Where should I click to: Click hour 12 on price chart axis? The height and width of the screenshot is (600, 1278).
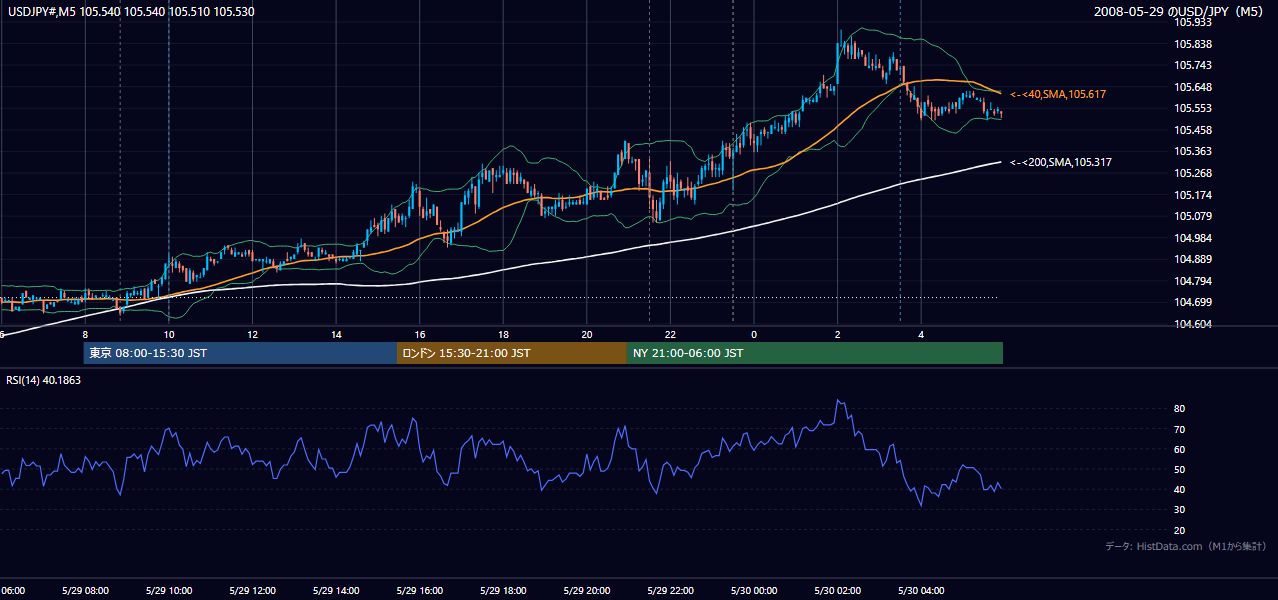point(253,334)
